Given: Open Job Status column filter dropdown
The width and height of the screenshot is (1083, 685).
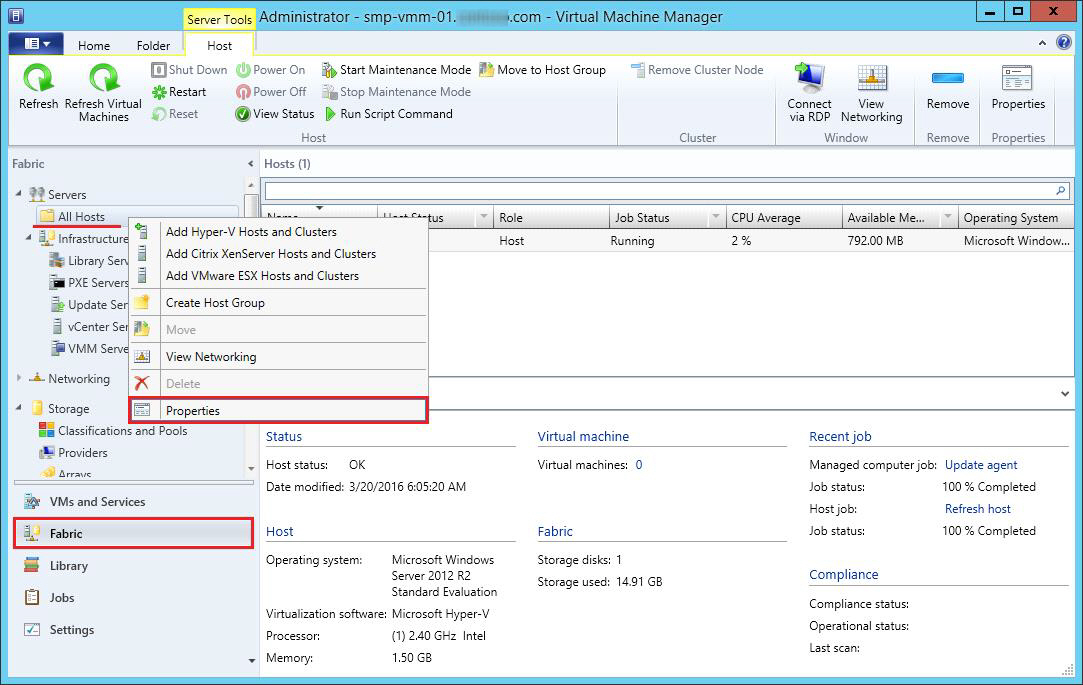Looking at the screenshot, I should coord(715,218).
